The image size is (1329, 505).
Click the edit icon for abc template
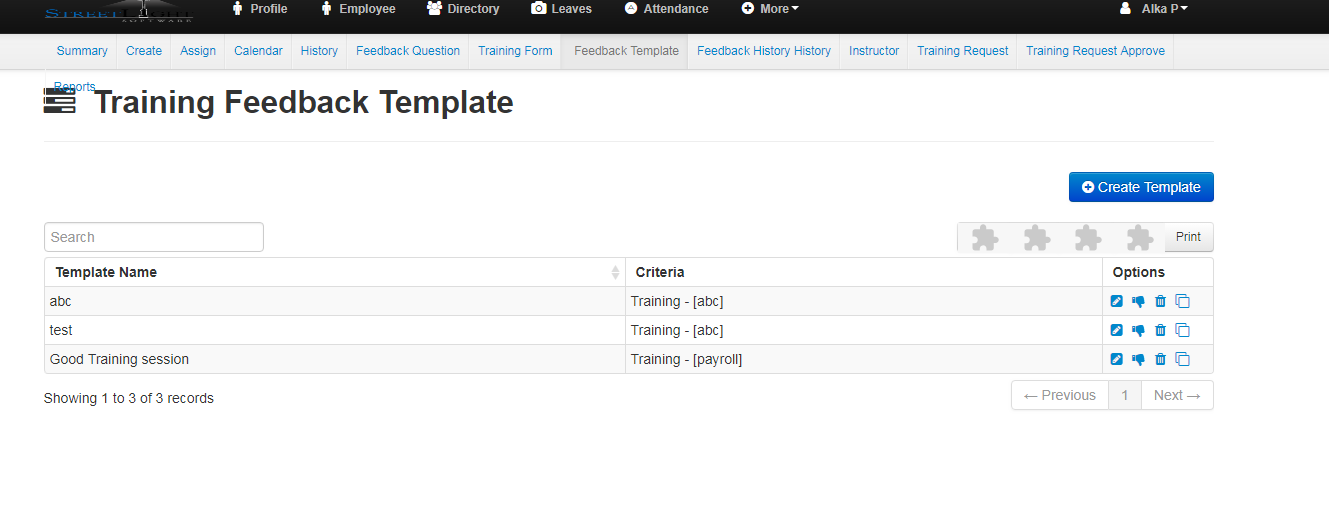[x=1117, y=302]
